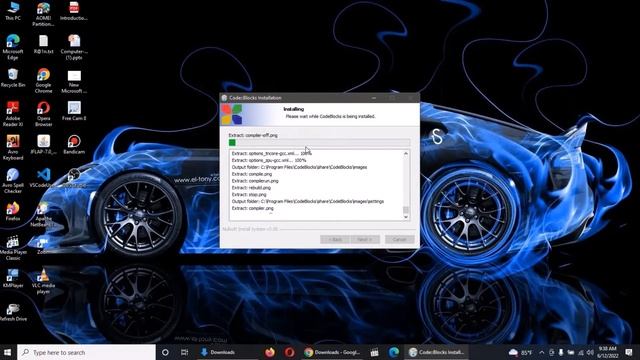640x360 pixels.
Task: Launch Opera Browser desktop shortcut
Action: pyautogui.click(x=43, y=114)
